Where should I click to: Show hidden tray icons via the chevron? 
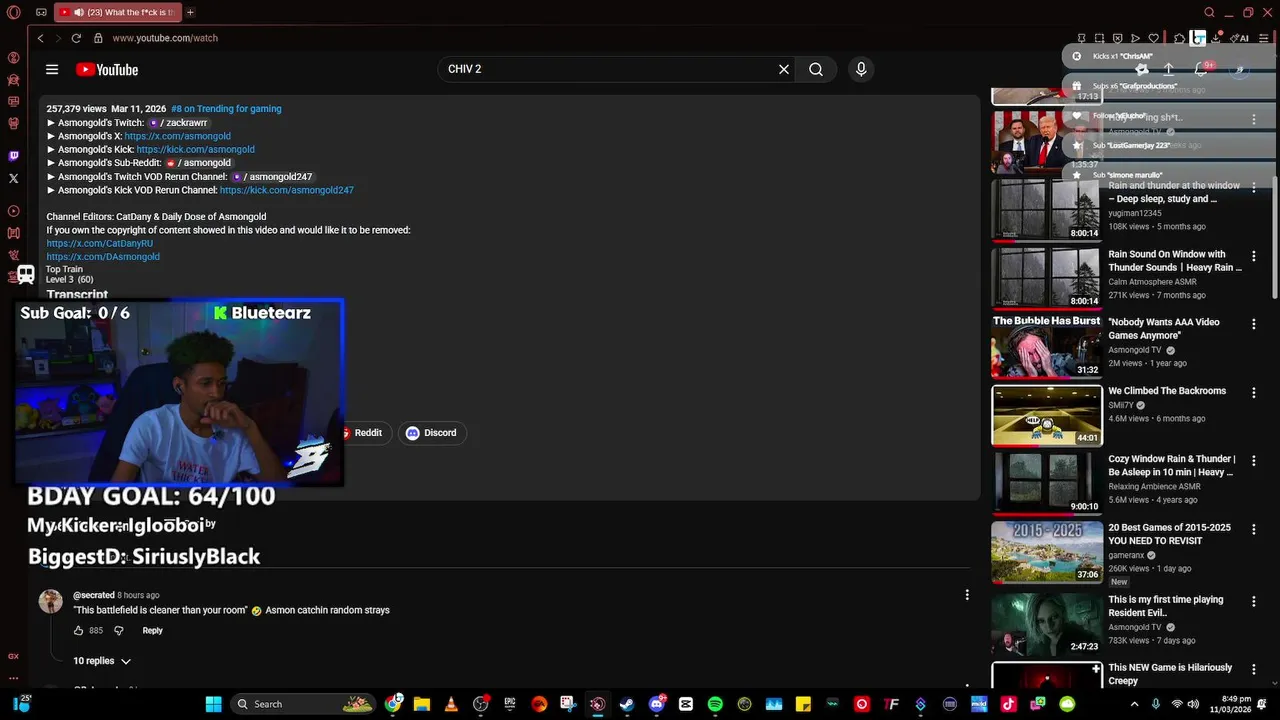(1134, 704)
